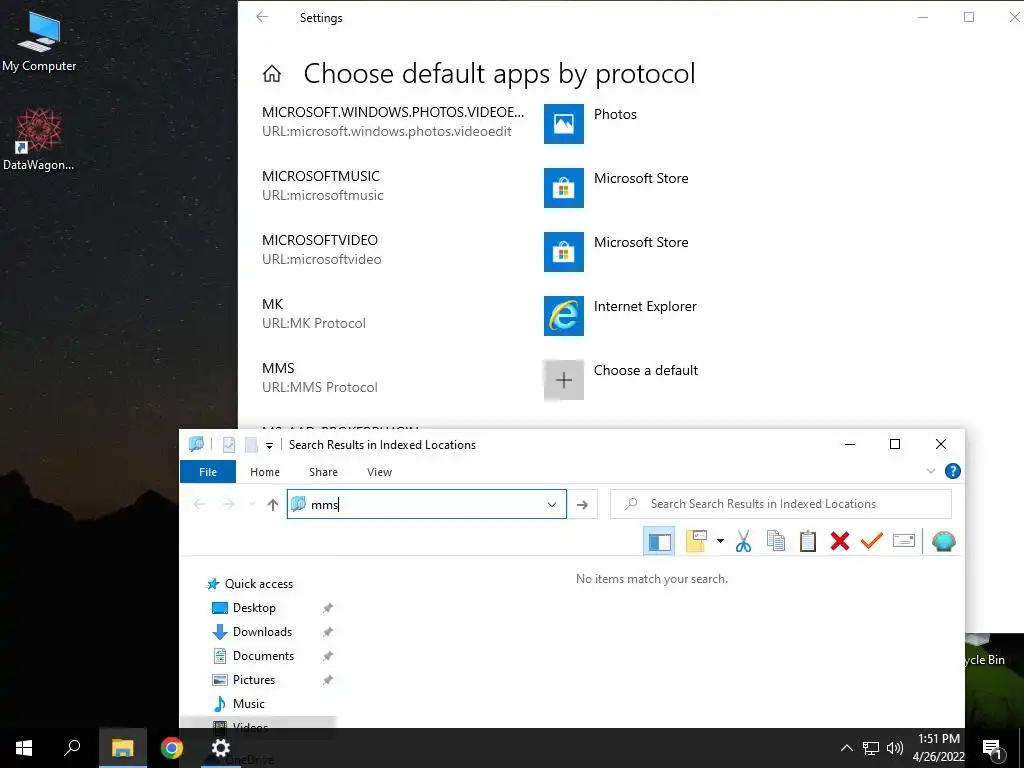This screenshot has height=768, width=1024.
Task: Click the address bar containing mms
Action: point(426,504)
